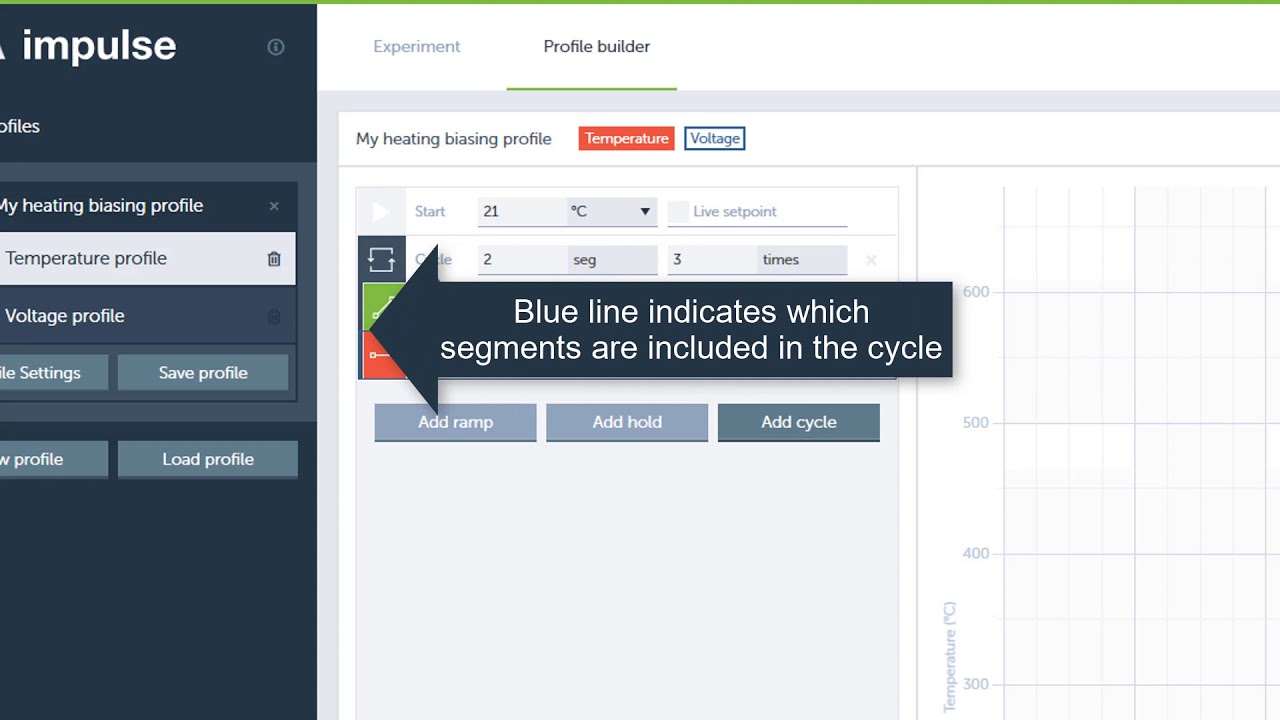Click the Add ramp button
This screenshot has width=1280, height=720.
click(x=455, y=422)
